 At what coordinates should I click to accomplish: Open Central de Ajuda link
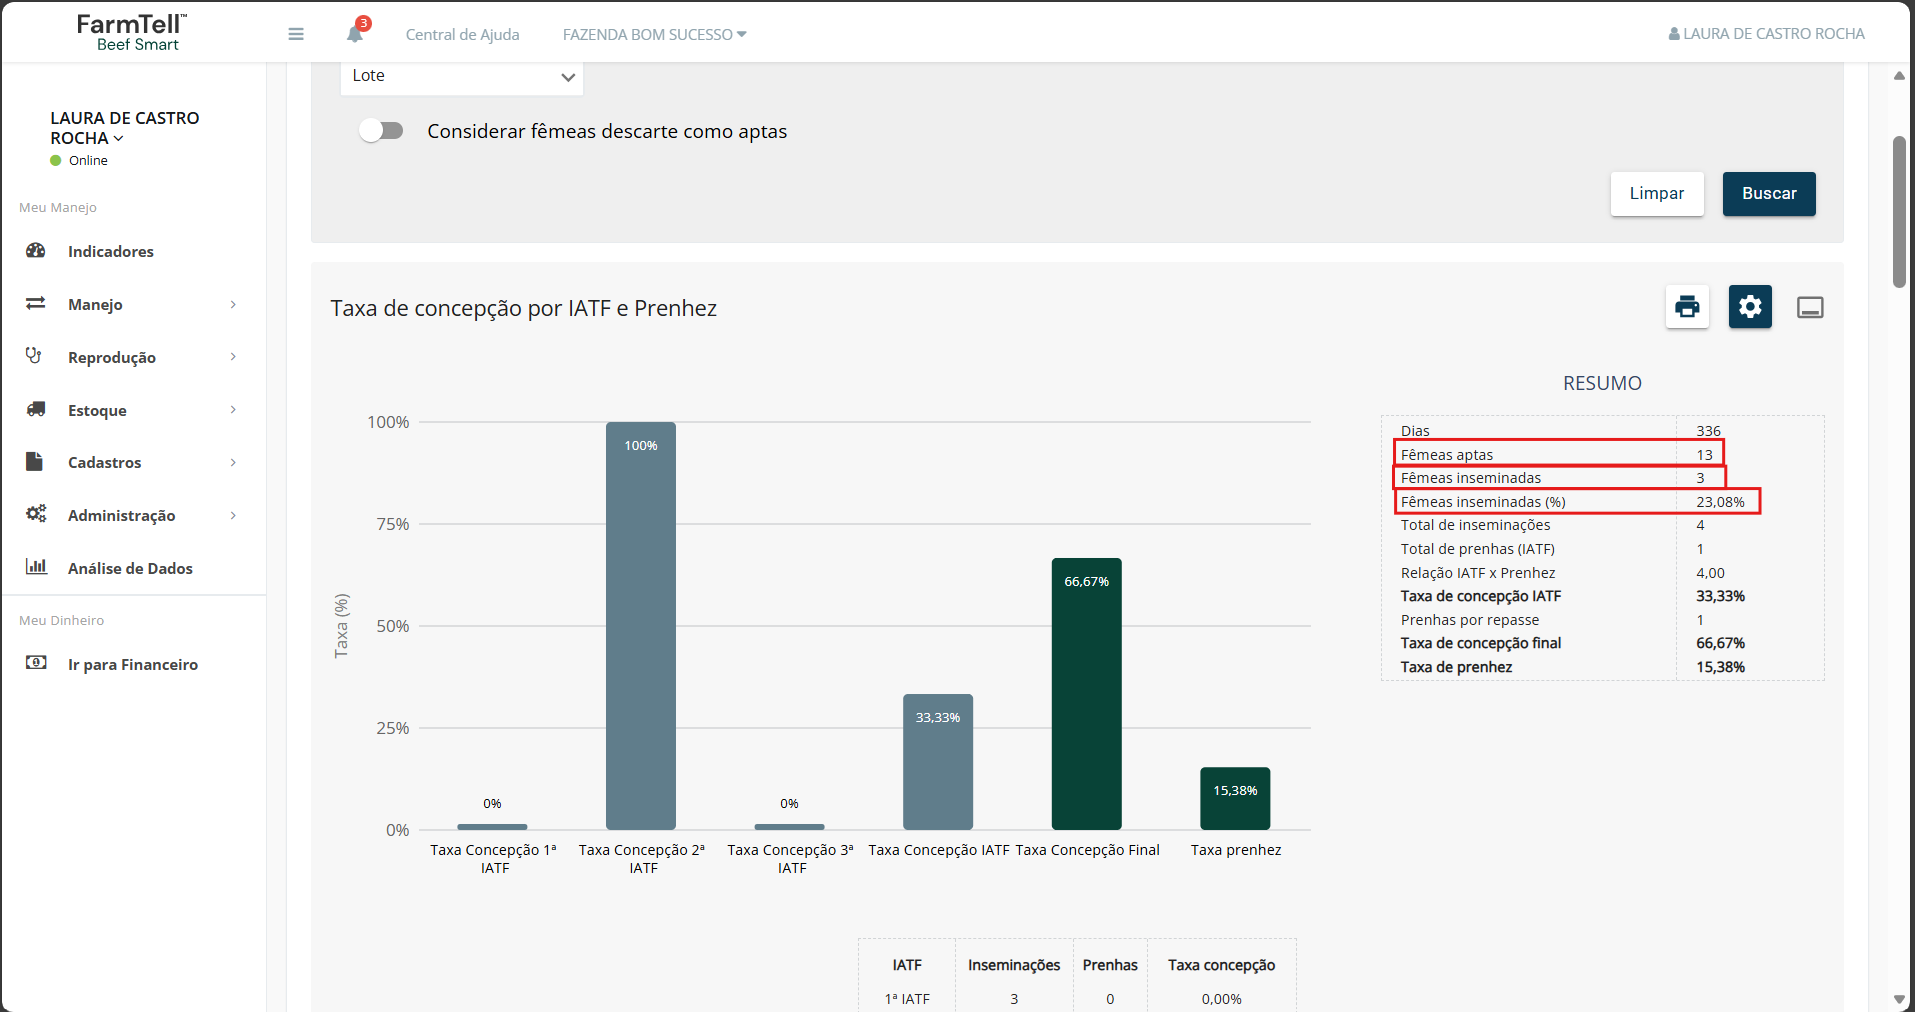462,34
